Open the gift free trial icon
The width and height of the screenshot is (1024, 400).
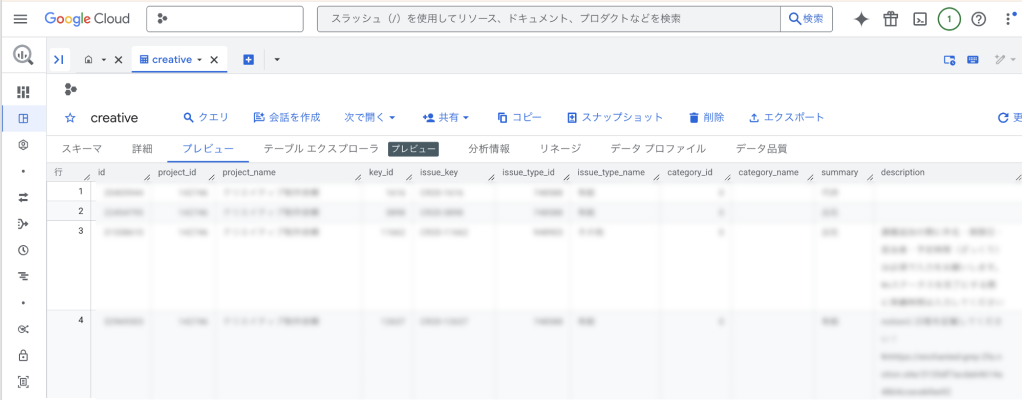click(x=890, y=19)
